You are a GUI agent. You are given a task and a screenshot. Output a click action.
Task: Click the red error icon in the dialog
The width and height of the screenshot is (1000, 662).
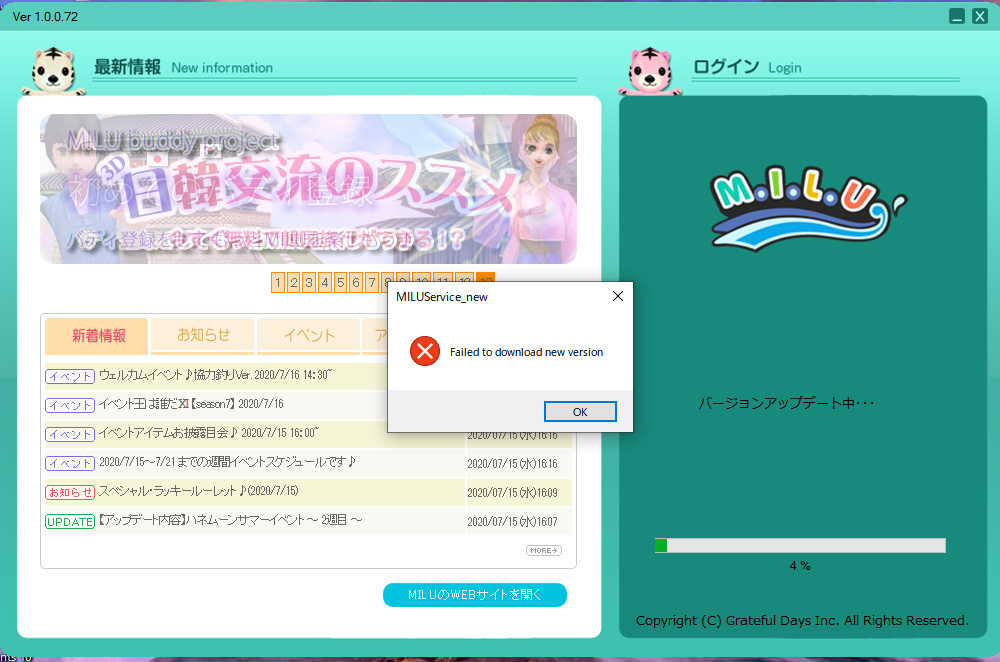point(425,351)
